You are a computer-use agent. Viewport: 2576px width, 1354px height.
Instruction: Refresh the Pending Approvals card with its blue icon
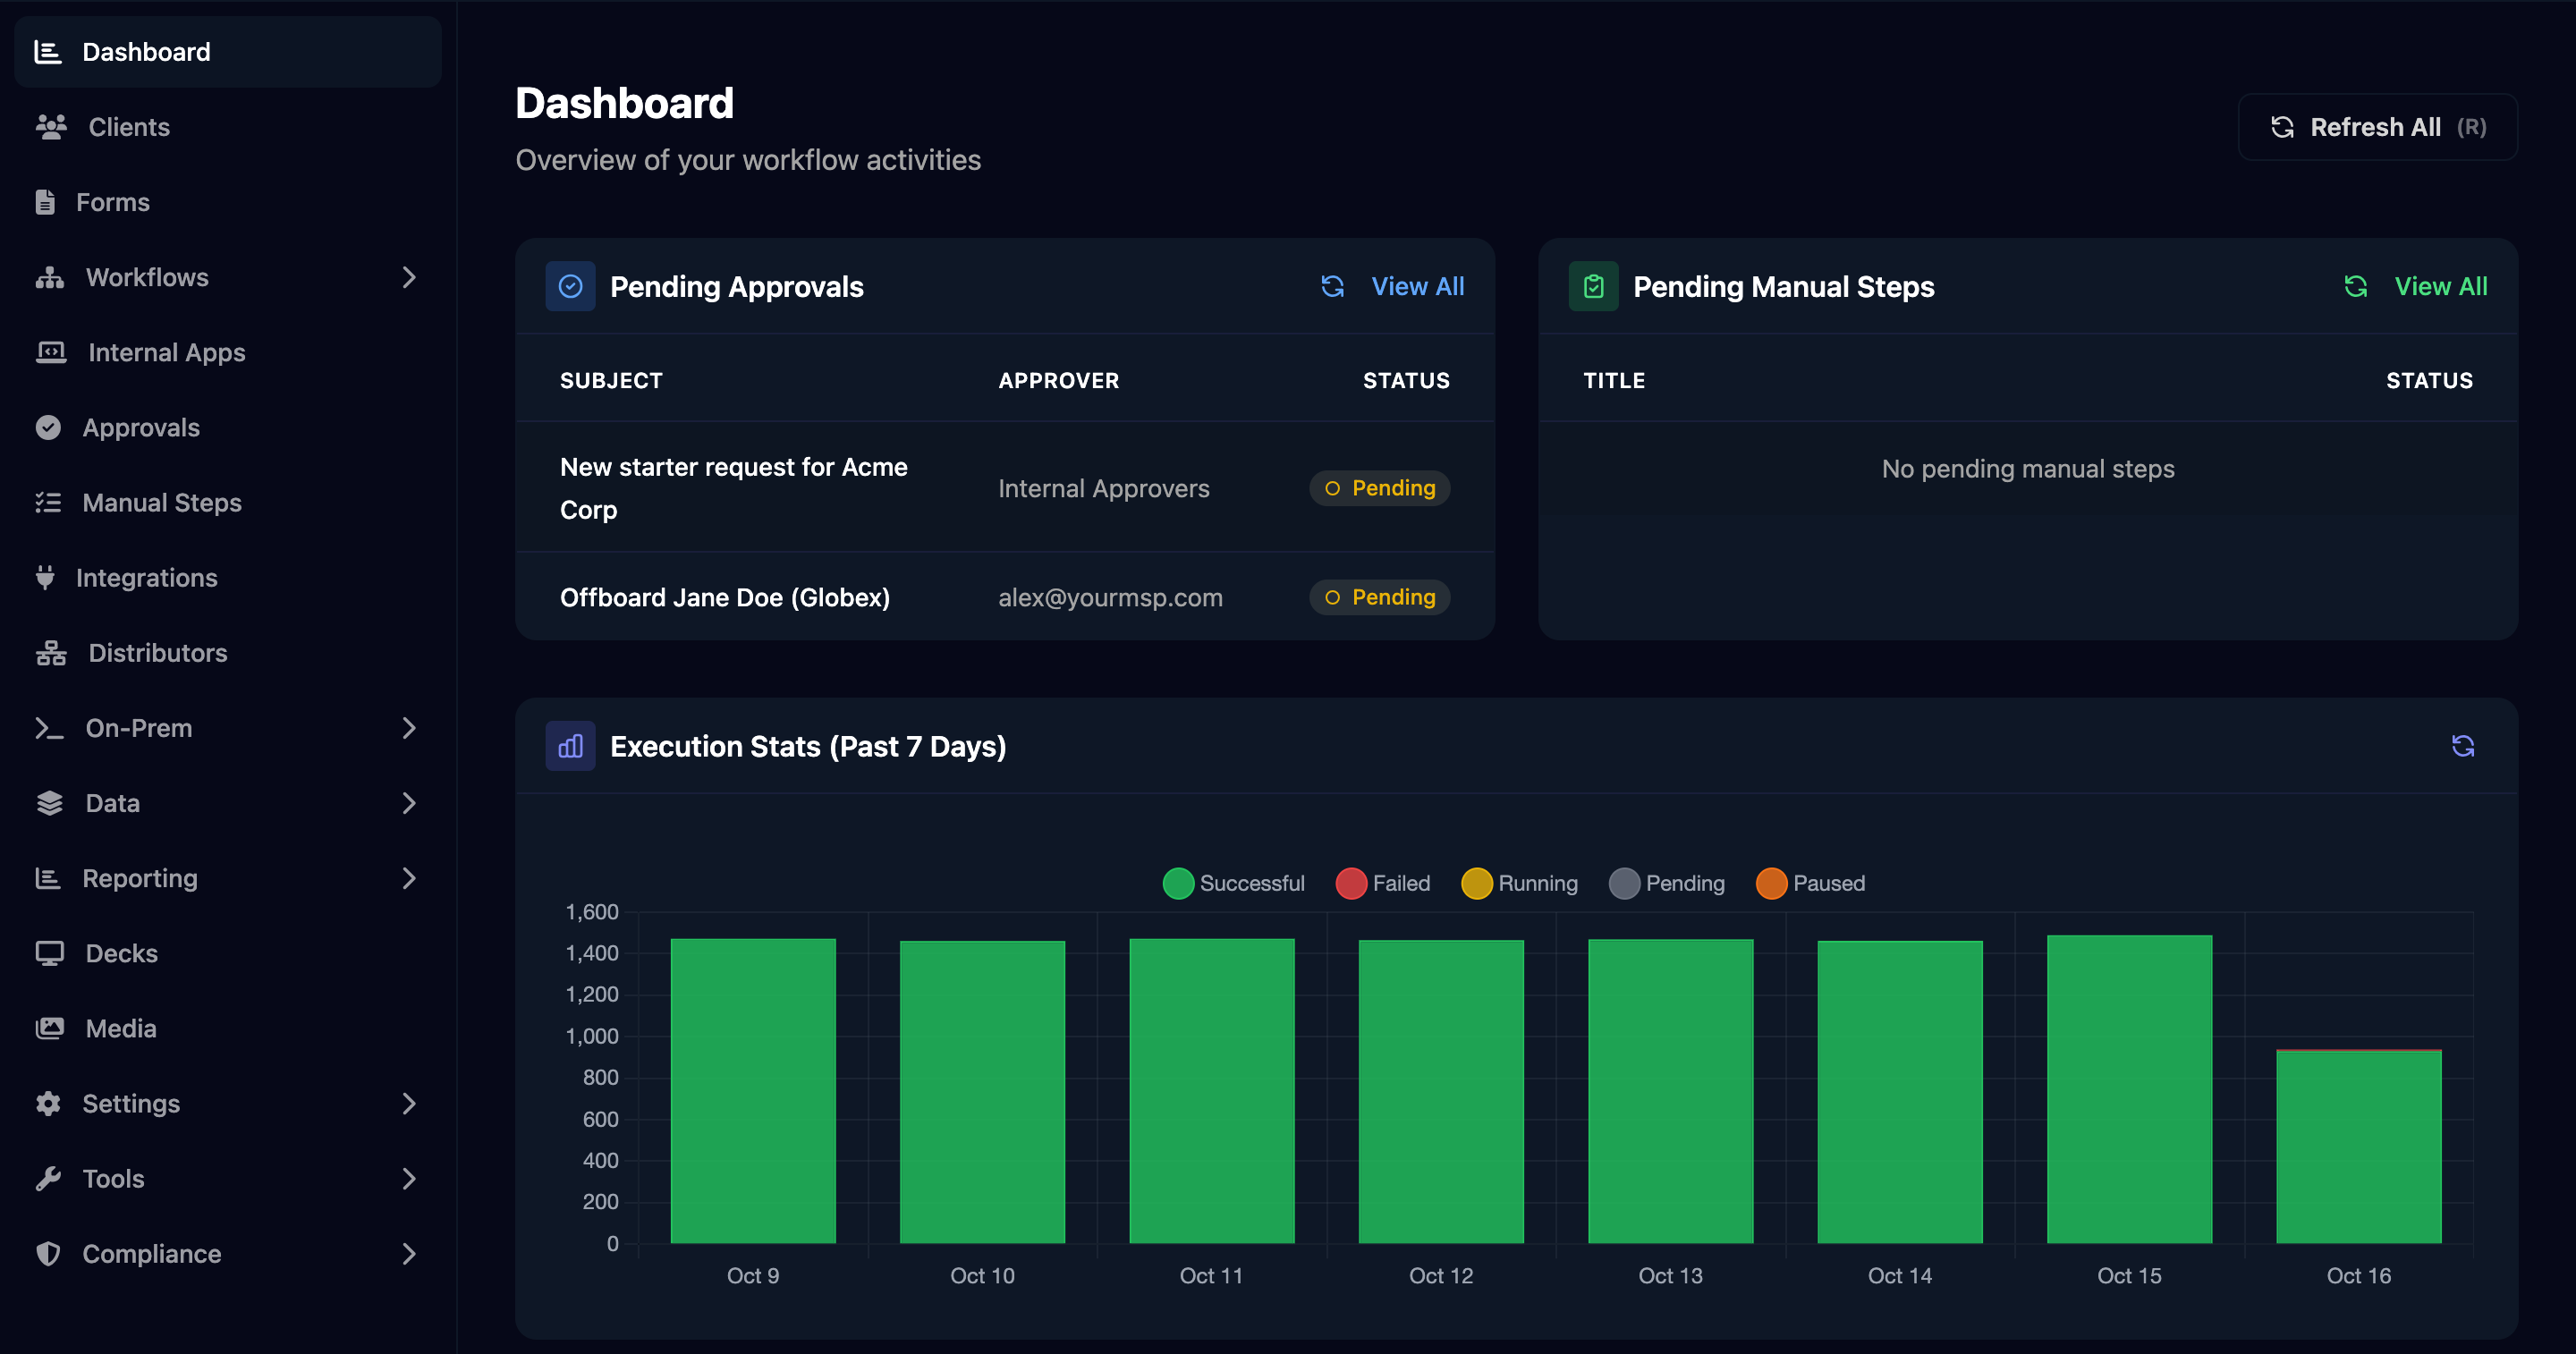pyautogui.click(x=1332, y=287)
